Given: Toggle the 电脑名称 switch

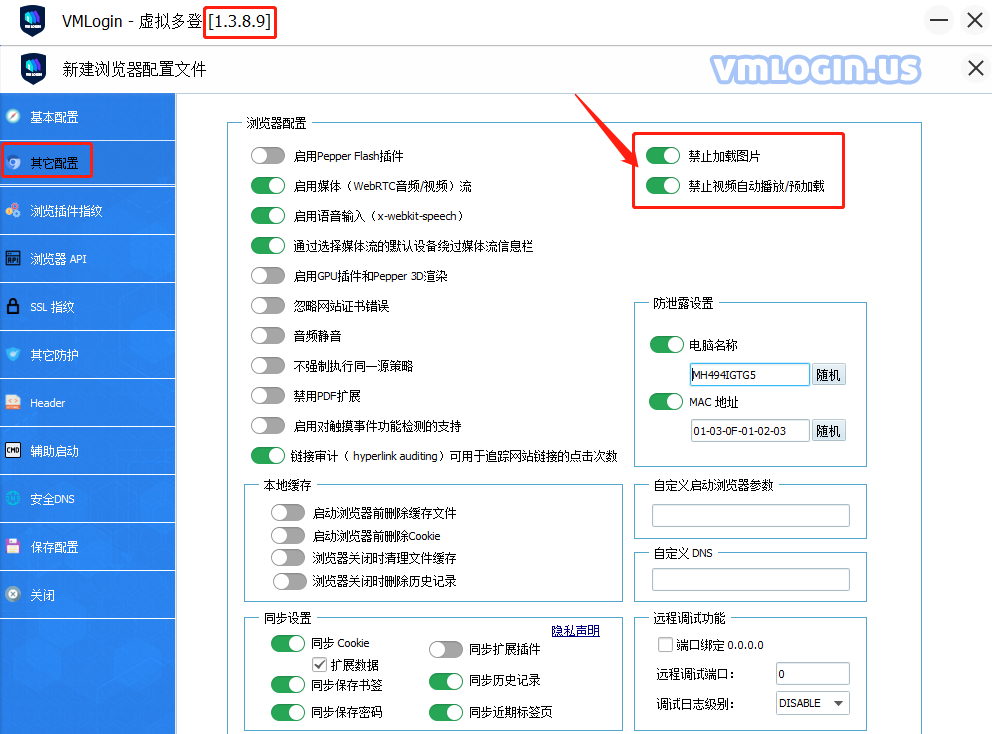Looking at the screenshot, I should click(x=667, y=344).
